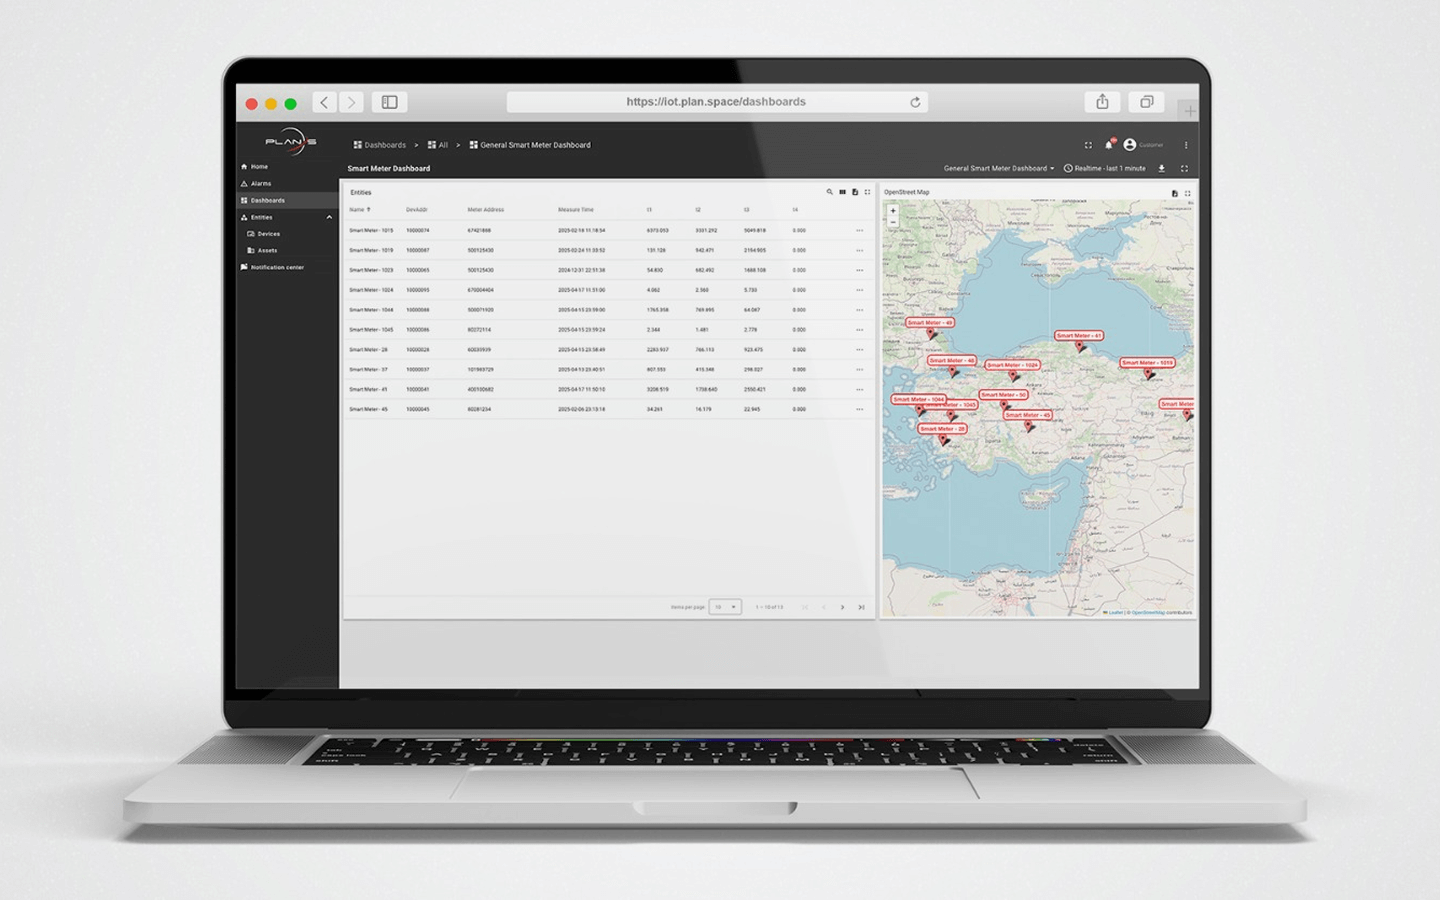The height and width of the screenshot is (900, 1440).
Task: Click the dashboard download export icon
Action: [1162, 169]
